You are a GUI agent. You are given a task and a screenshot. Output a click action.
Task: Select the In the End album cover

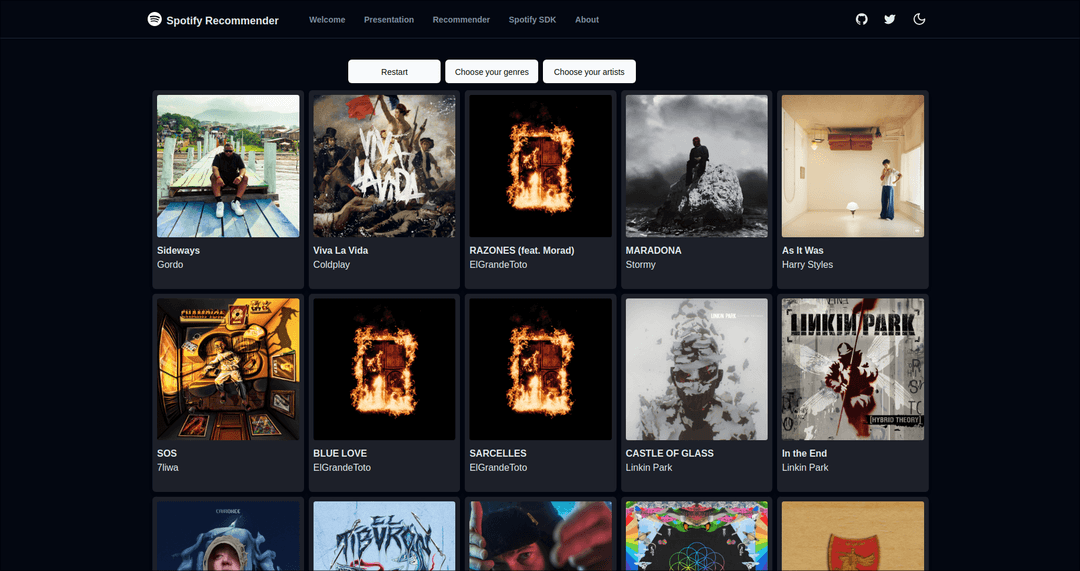click(x=853, y=369)
